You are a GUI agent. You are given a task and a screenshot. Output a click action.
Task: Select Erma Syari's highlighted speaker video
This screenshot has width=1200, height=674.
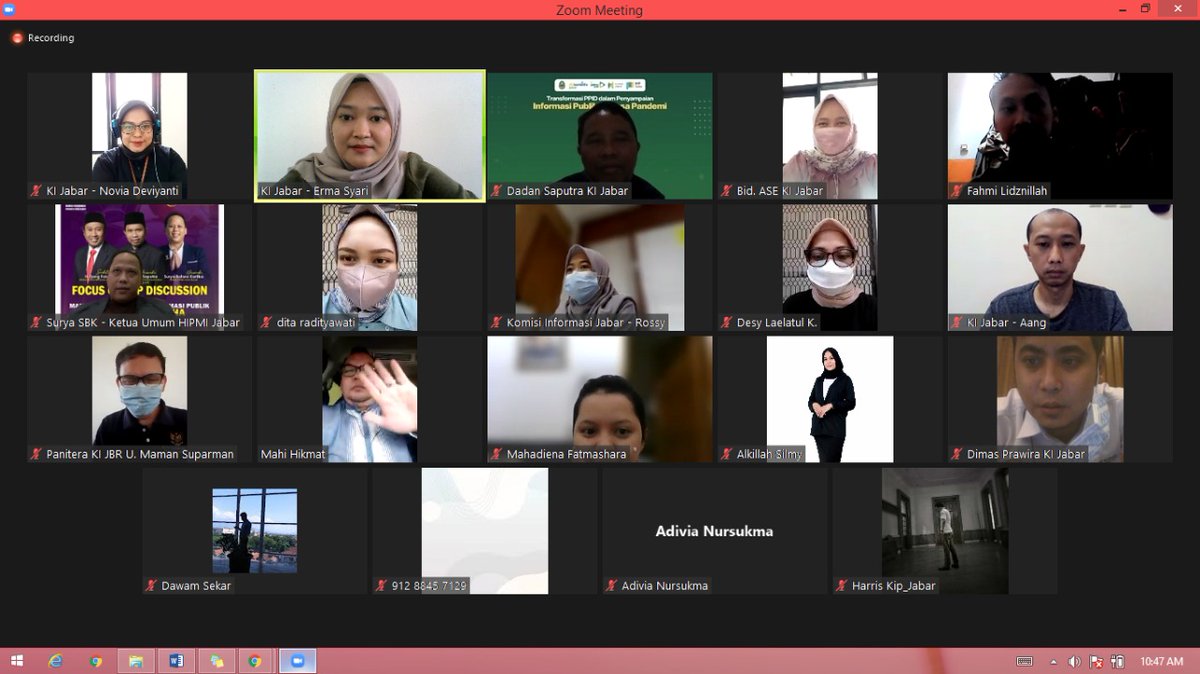pyautogui.click(x=370, y=136)
